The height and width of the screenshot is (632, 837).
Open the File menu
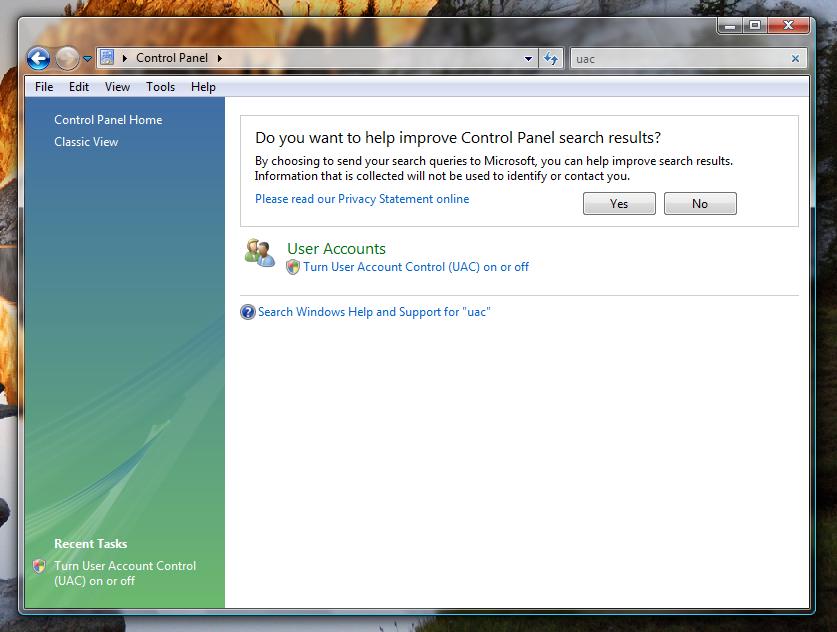[x=44, y=87]
